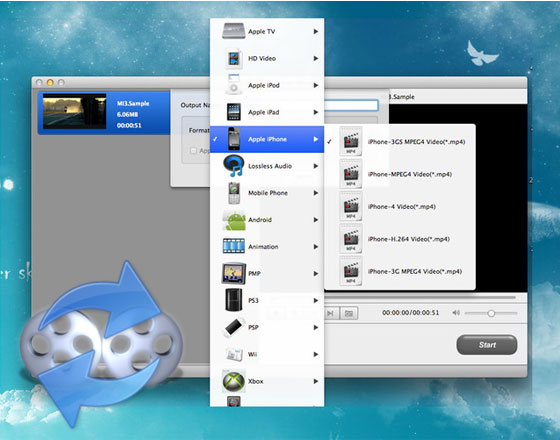Screen dimensions: 560x440
Task: Click MP4 icon beside iPhone-3G MPEG4 Video
Action: [x=351, y=271]
